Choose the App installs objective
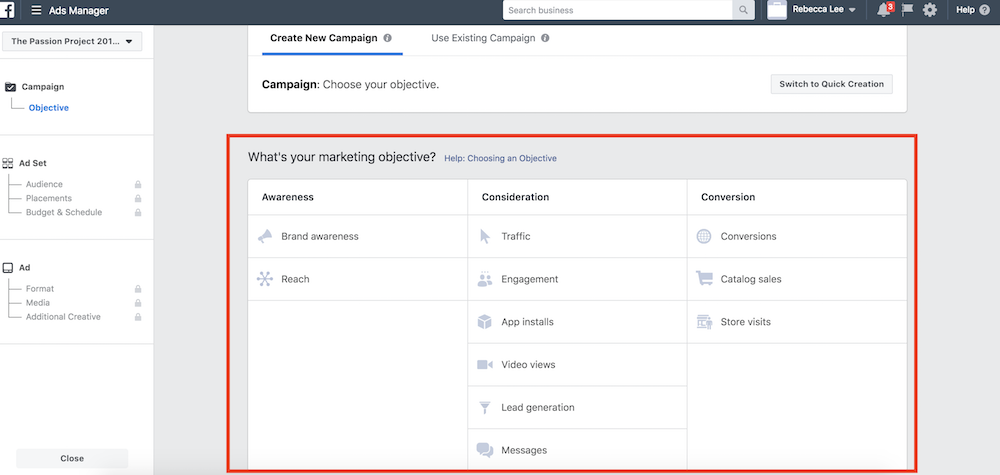Screen dimensions: 1000x475 click(577, 322)
